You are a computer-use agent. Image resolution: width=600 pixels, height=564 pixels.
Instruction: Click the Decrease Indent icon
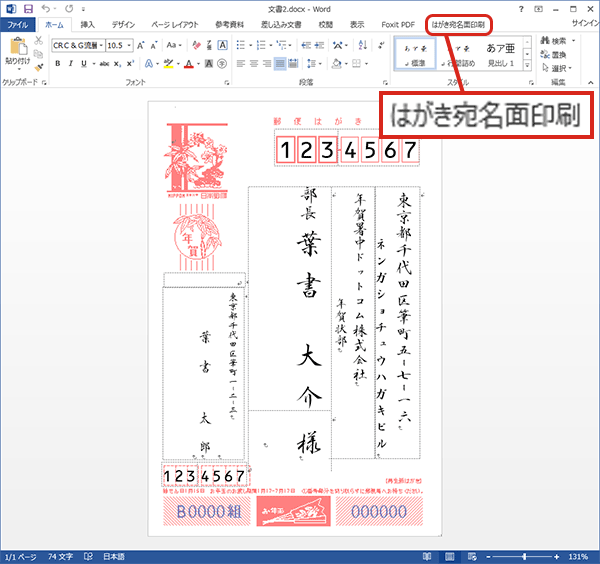[306, 46]
